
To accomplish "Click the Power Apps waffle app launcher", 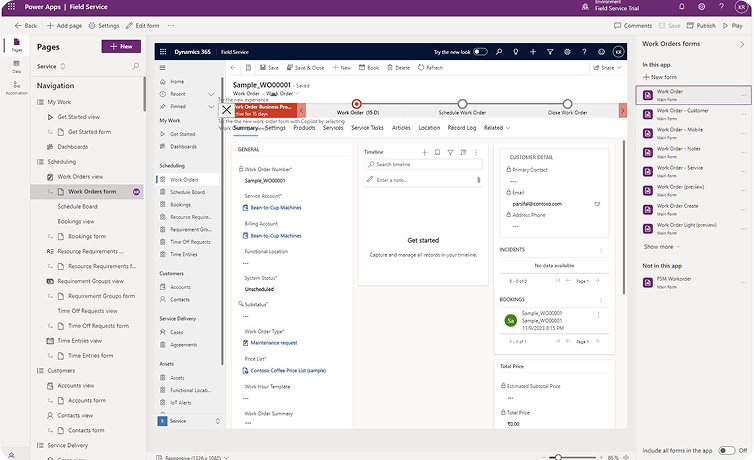I will click(x=9, y=6).
